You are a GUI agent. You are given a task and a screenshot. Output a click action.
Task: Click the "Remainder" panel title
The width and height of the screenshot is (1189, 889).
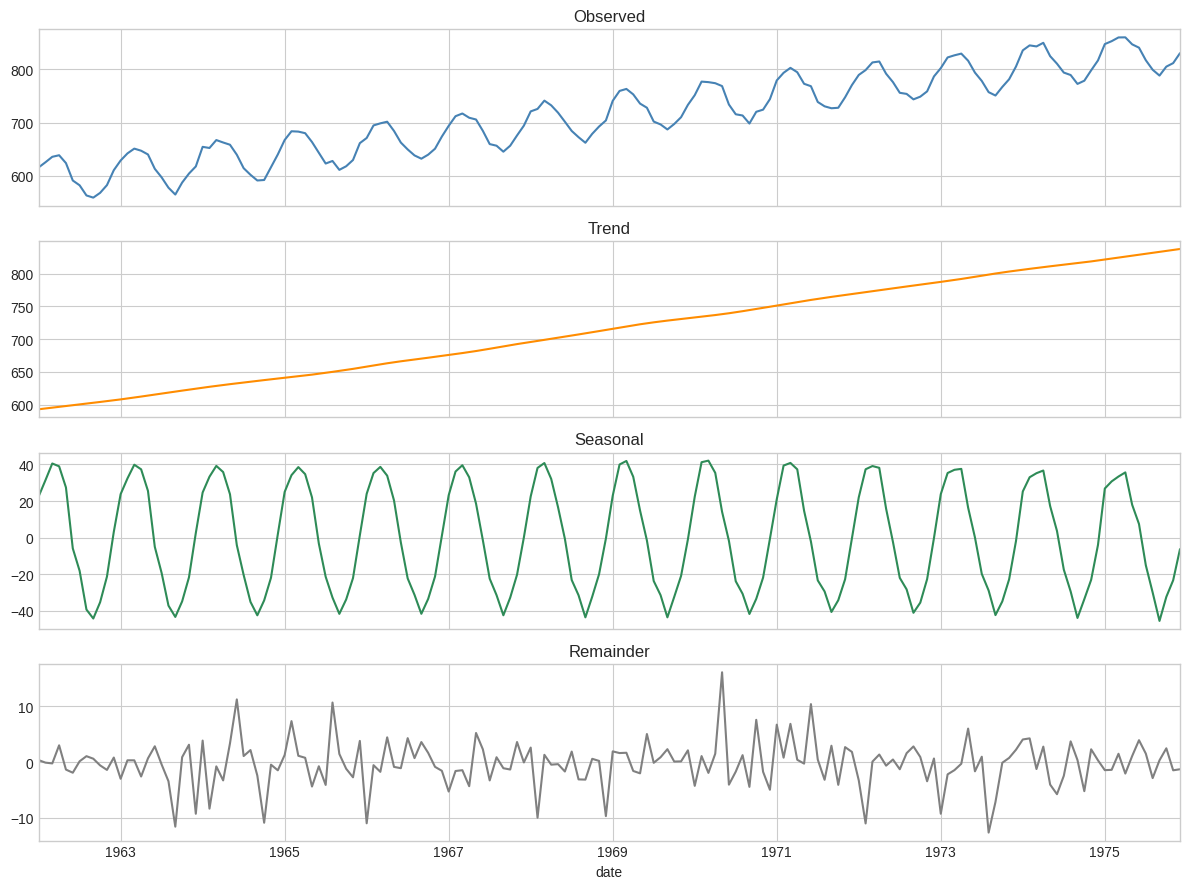tap(609, 651)
